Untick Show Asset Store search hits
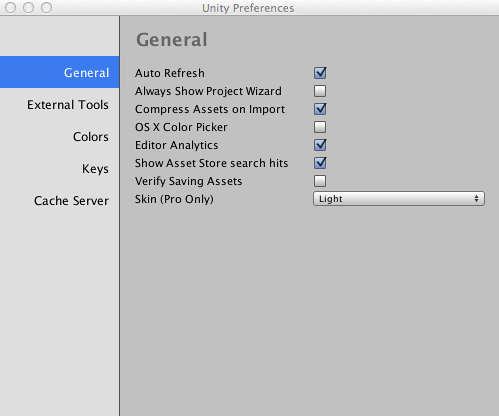This screenshot has width=499, height=416. 320,163
